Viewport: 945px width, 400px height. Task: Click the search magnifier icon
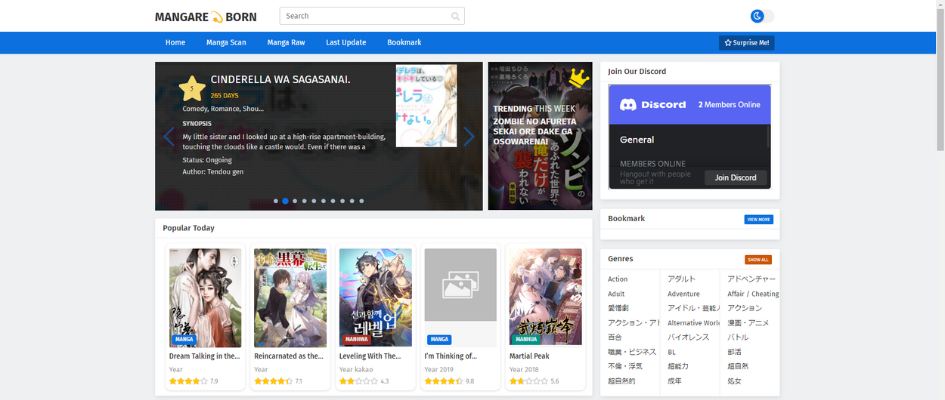(456, 16)
